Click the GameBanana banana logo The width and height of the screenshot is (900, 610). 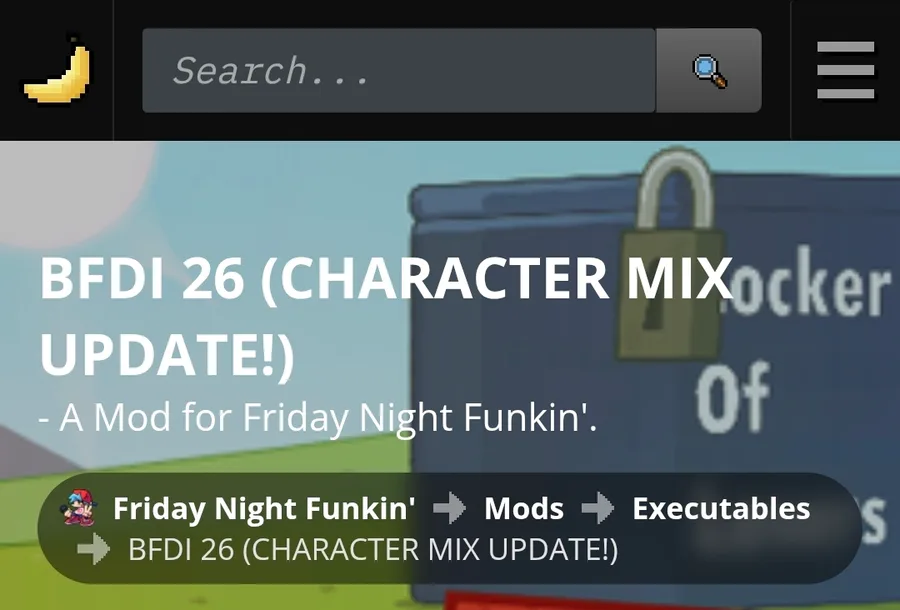[x=57, y=71]
